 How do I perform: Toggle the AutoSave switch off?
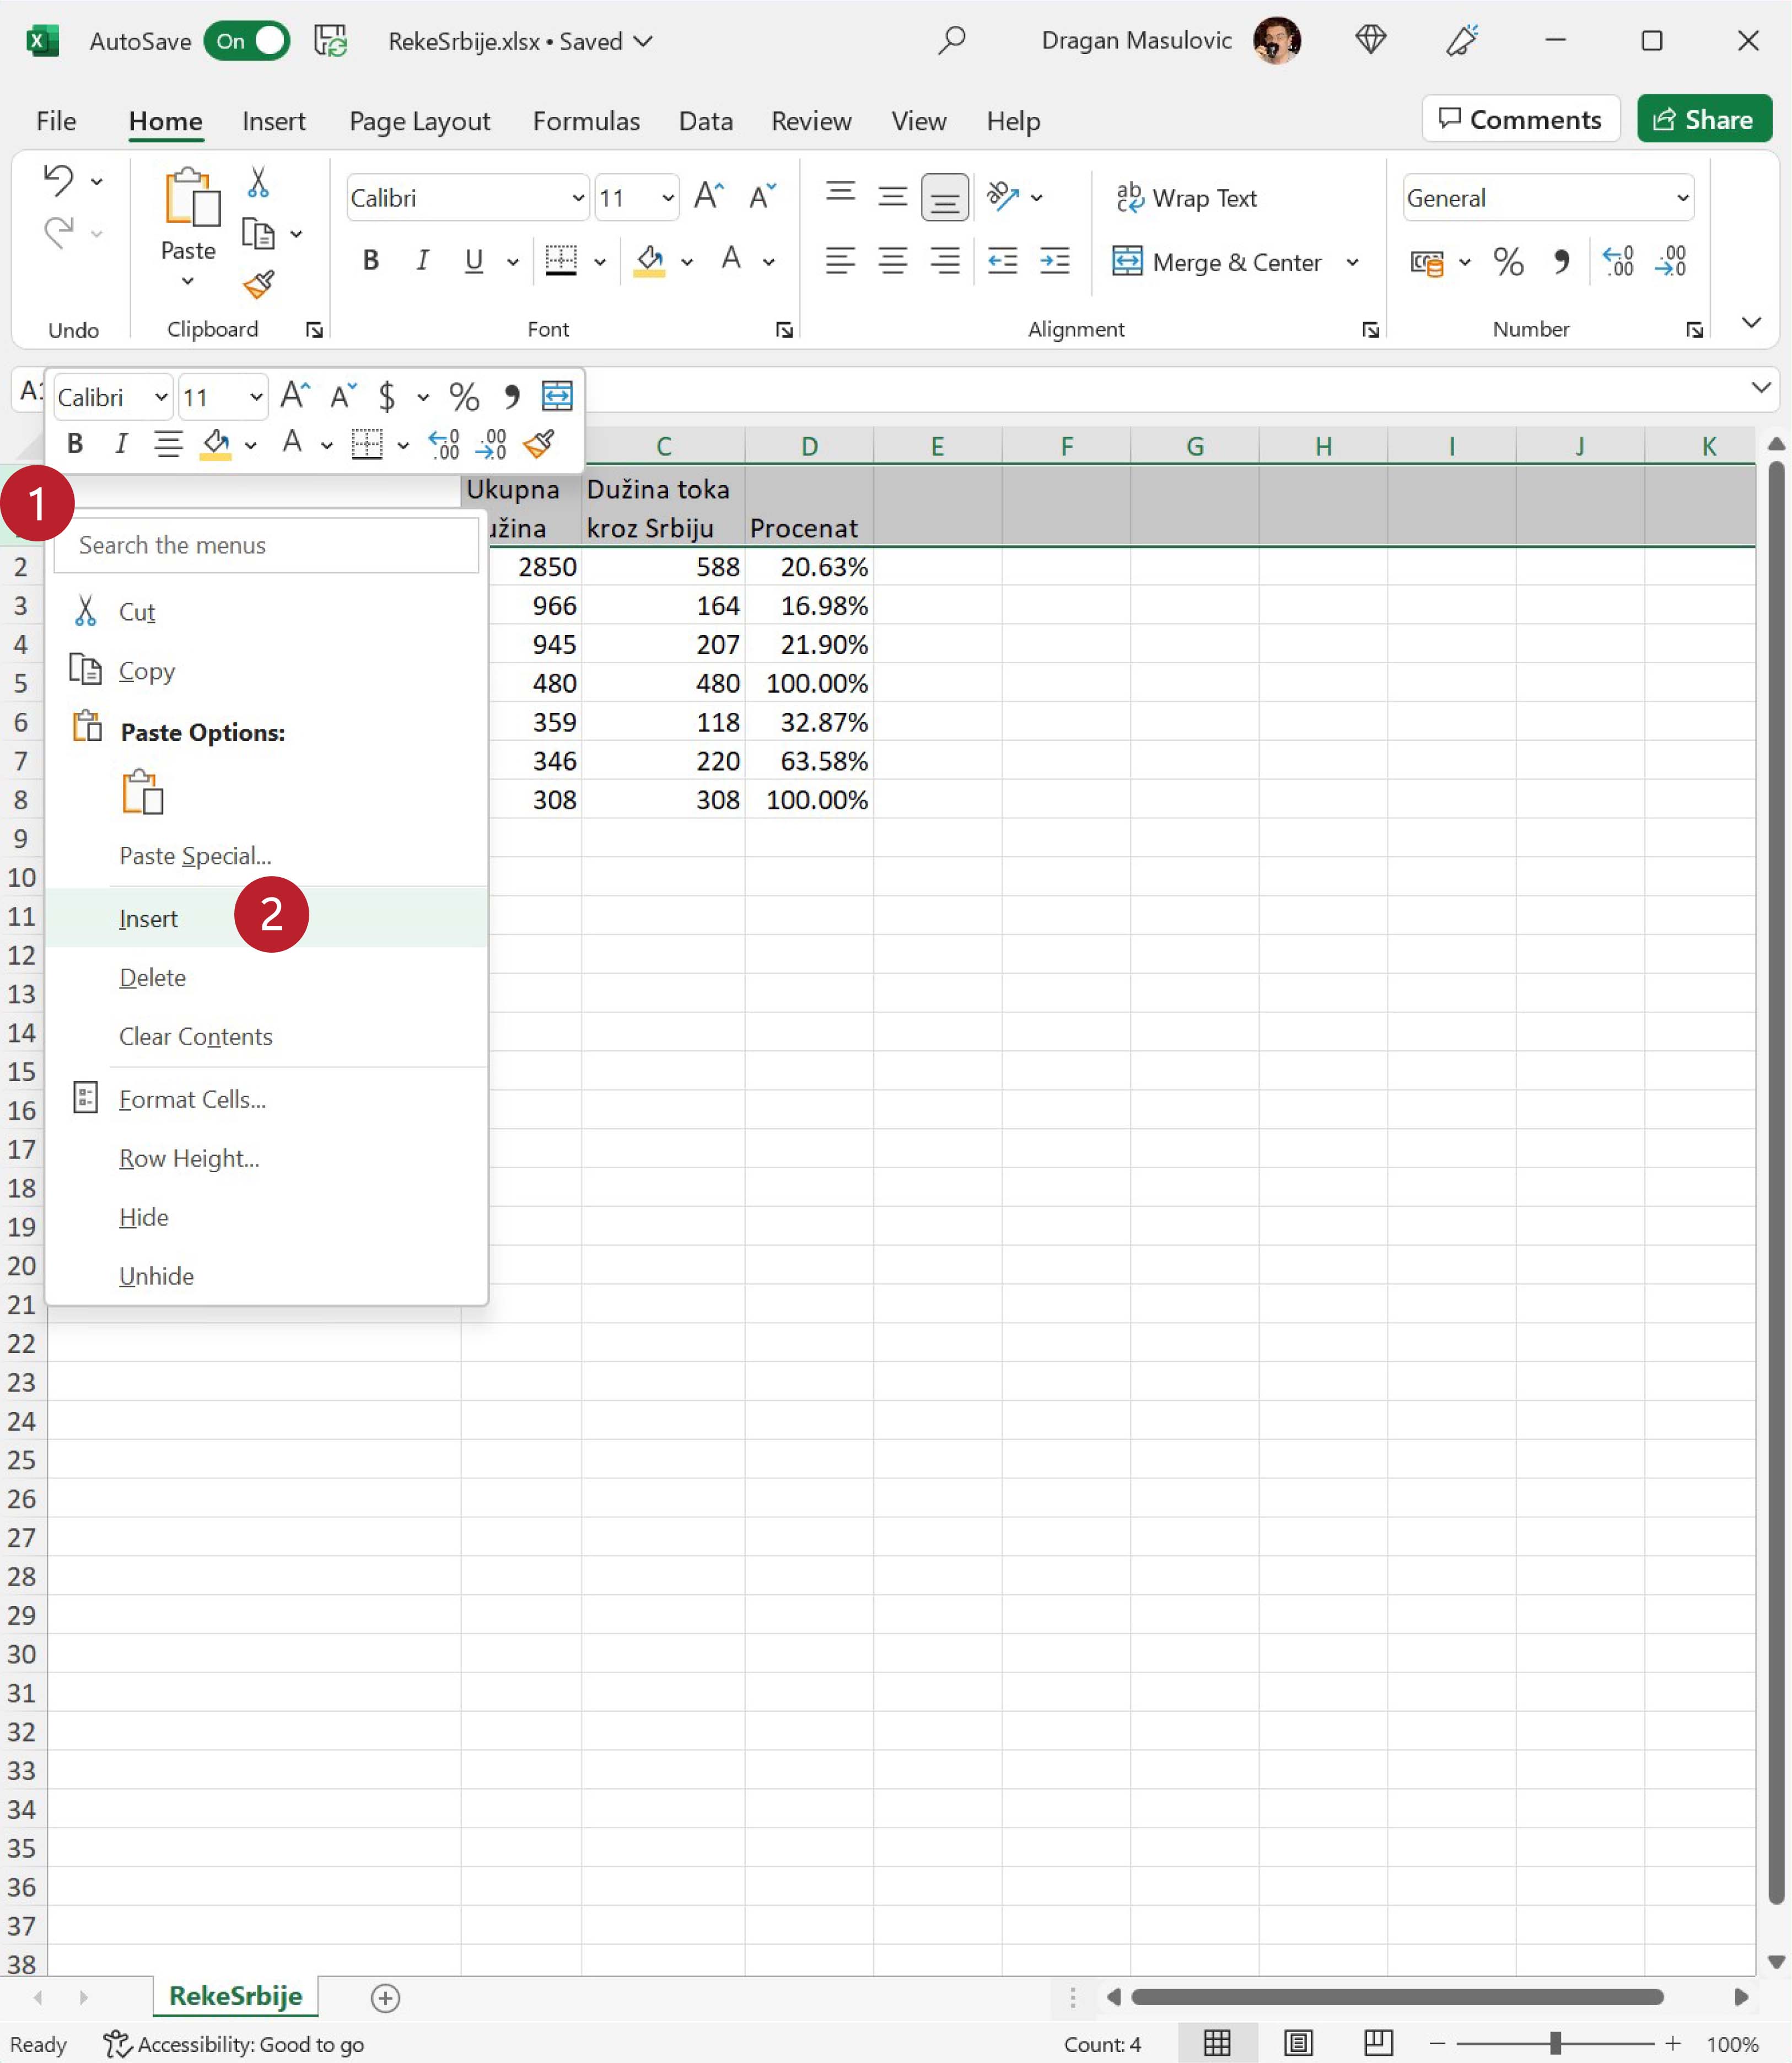[x=247, y=41]
